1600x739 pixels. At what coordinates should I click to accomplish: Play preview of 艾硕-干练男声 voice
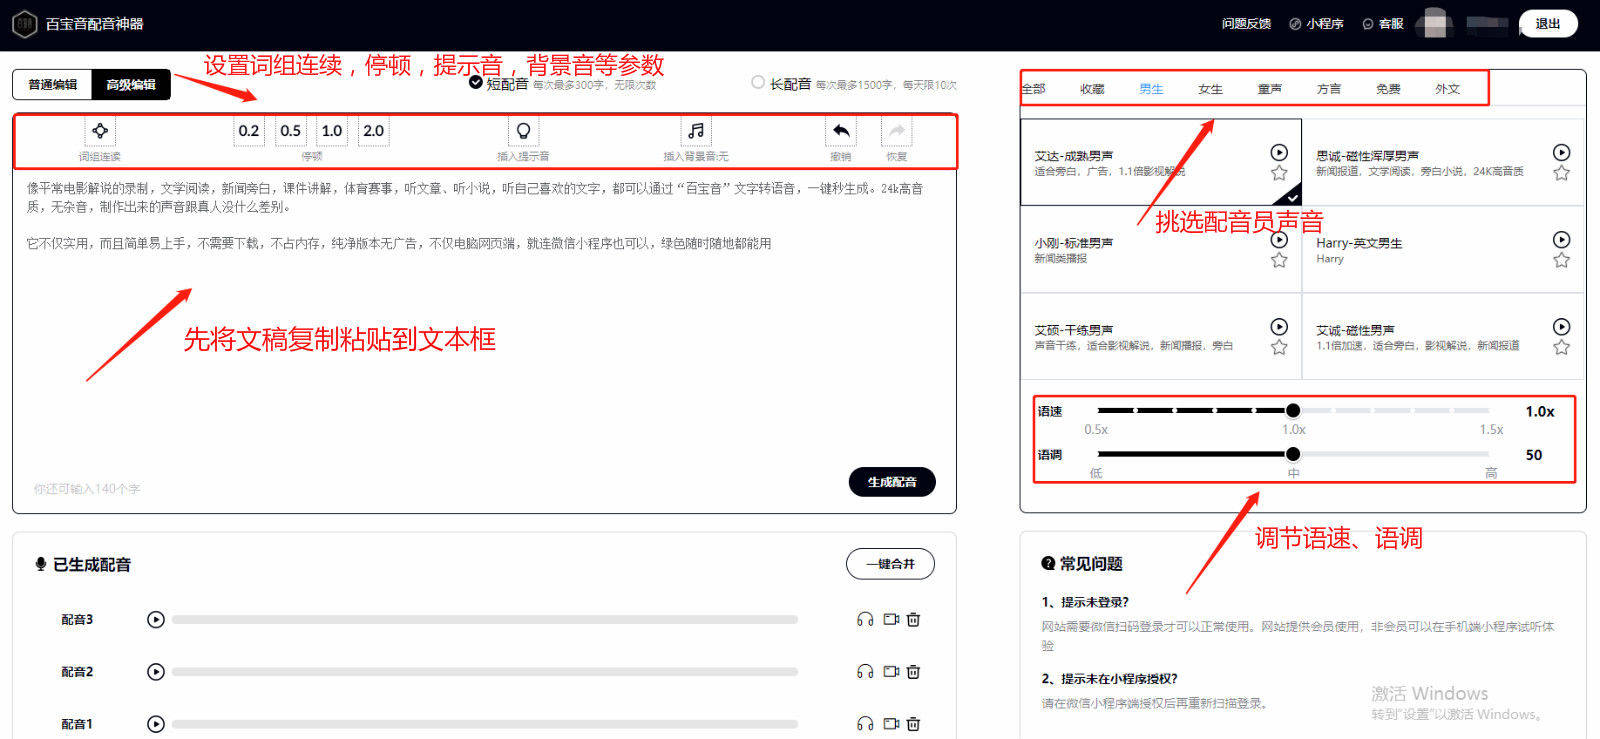[1279, 326]
